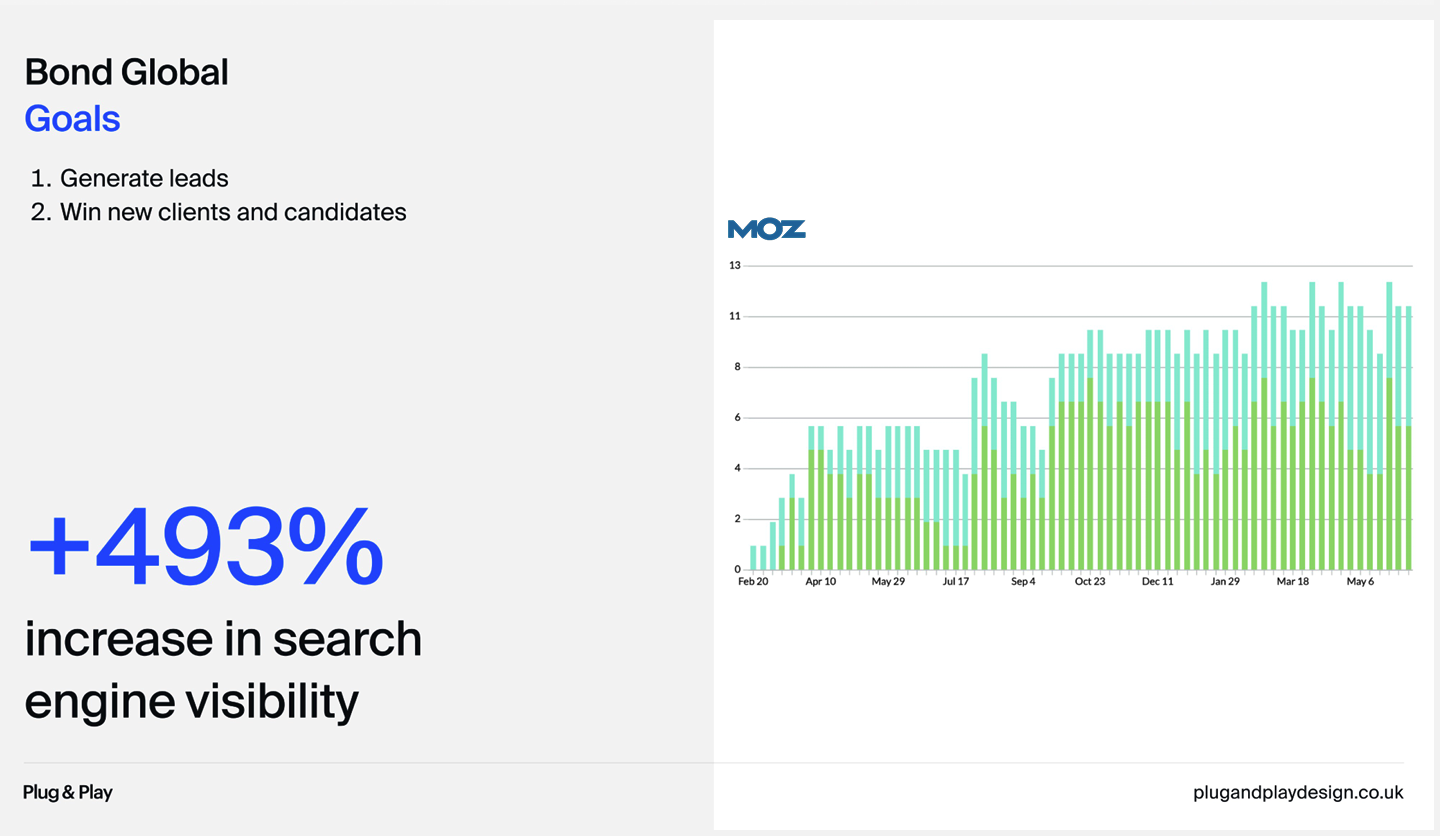Image resolution: width=1440 pixels, height=836 pixels.
Task: Click the Oct 23 axis label
Action: point(1090,581)
